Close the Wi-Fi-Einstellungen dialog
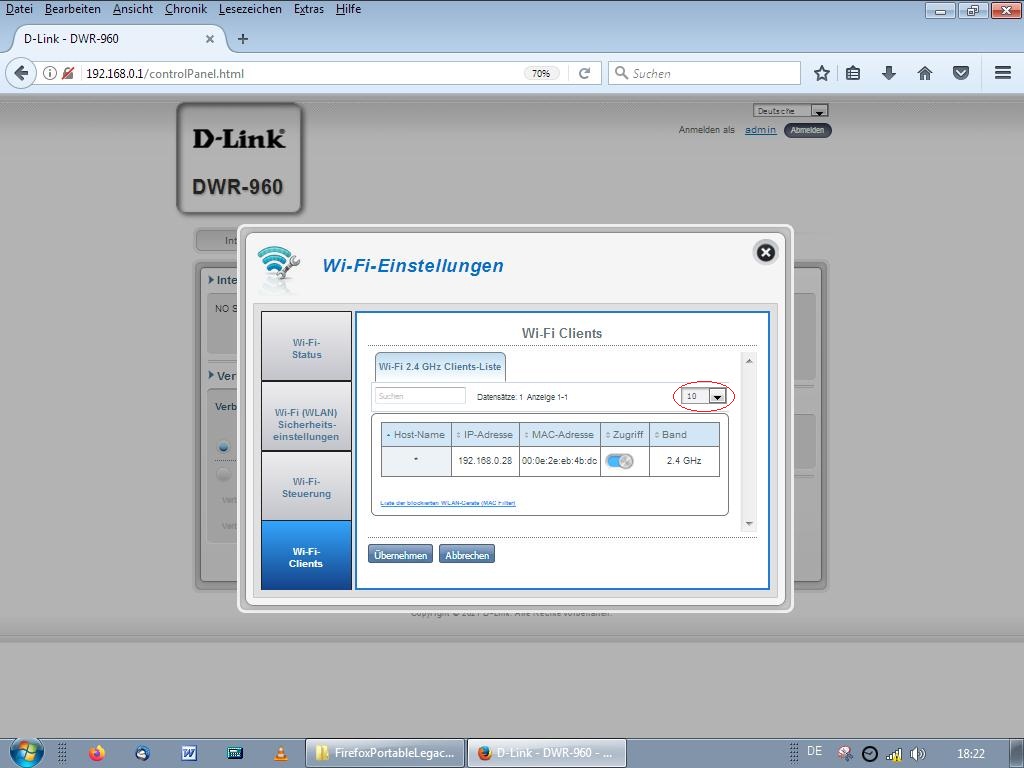Screen dimensions: 1024x768 (765, 253)
